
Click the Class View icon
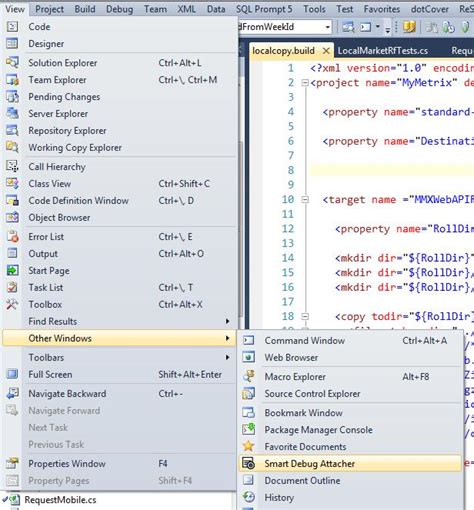[12, 183]
